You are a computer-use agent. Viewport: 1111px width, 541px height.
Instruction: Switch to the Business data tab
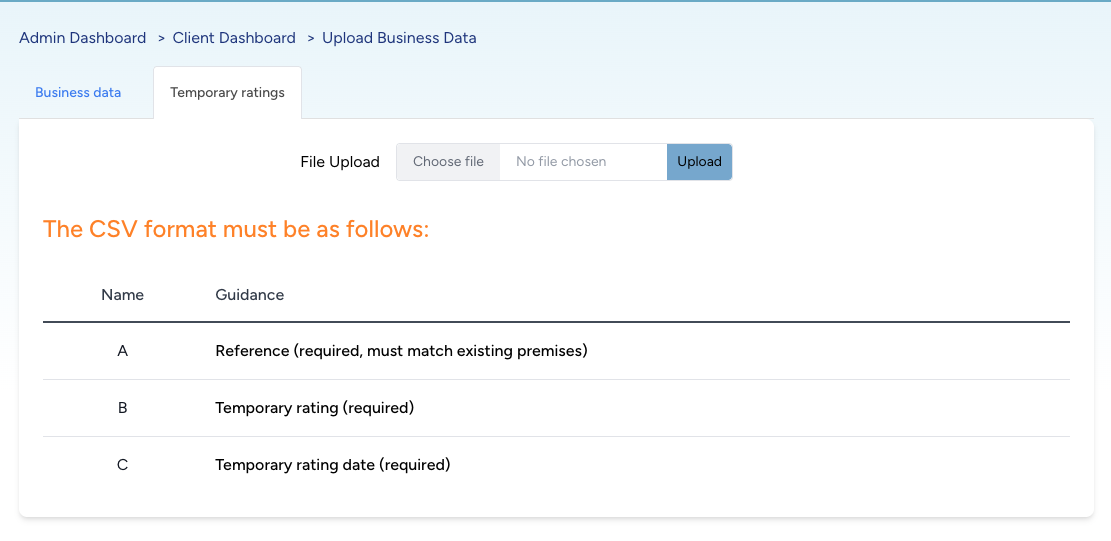coord(78,93)
